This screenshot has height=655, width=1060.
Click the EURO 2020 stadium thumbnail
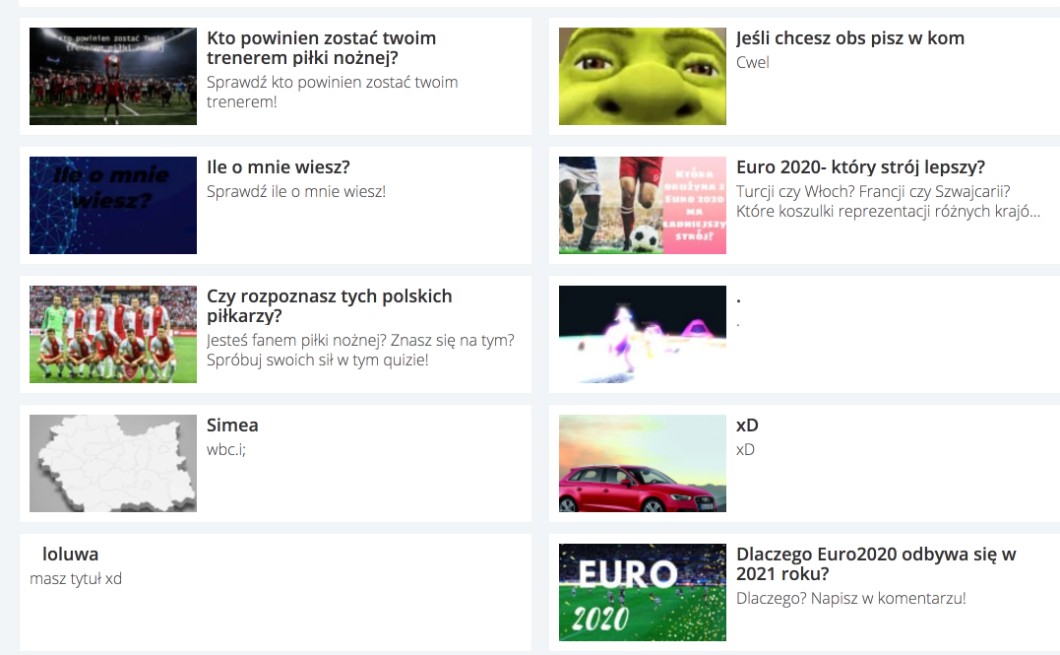click(x=642, y=592)
